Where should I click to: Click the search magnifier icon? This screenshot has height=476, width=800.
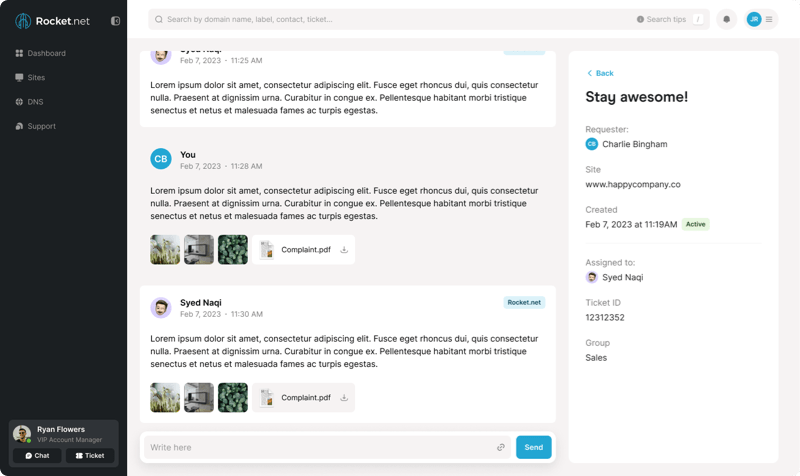[159, 19]
